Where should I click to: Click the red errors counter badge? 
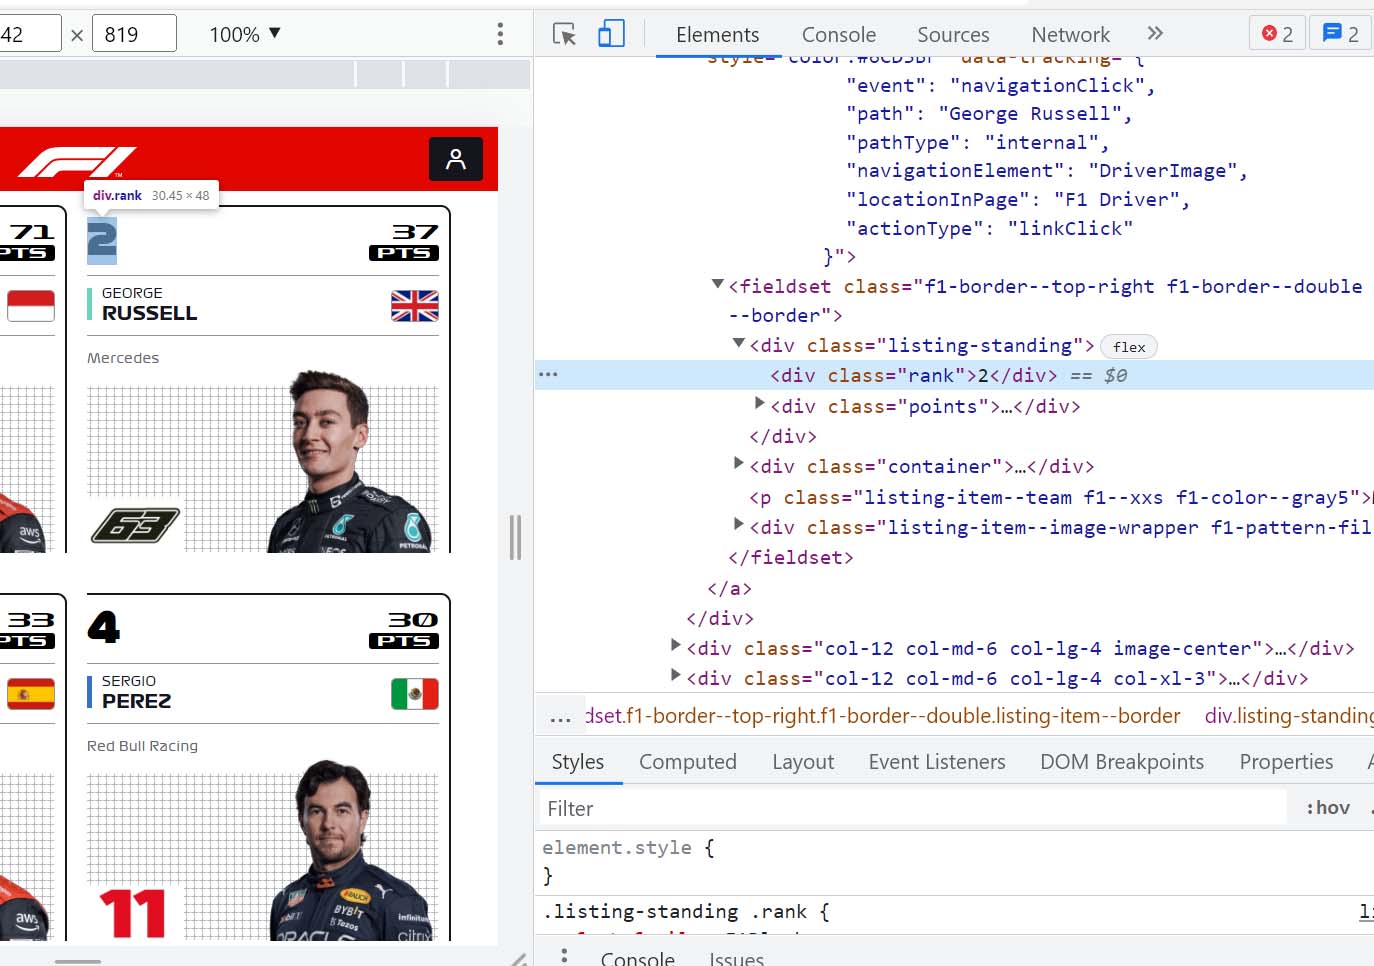click(1277, 34)
